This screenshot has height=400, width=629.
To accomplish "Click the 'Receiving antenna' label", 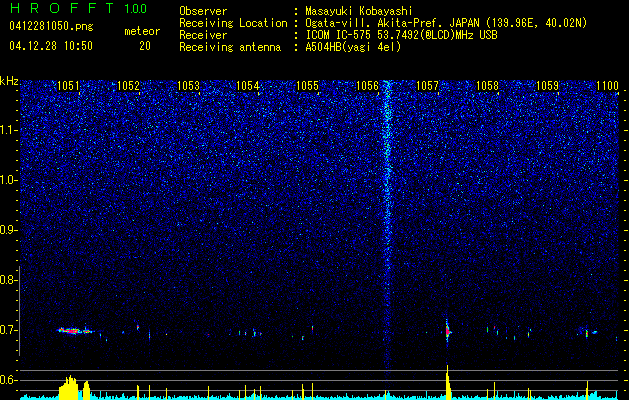I will point(230,47).
